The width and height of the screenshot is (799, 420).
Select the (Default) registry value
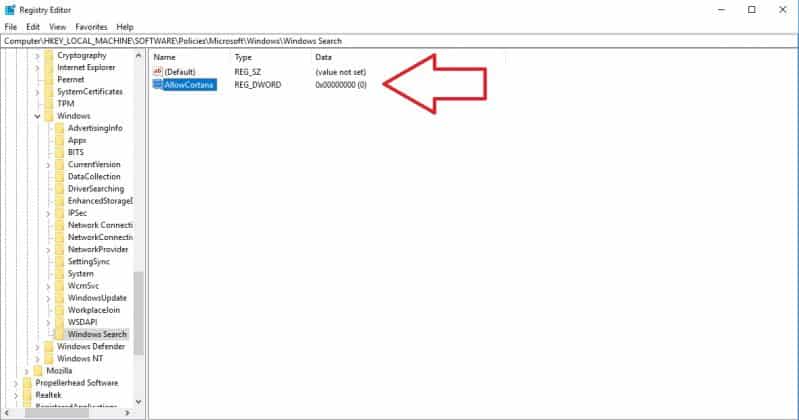(x=180, y=72)
